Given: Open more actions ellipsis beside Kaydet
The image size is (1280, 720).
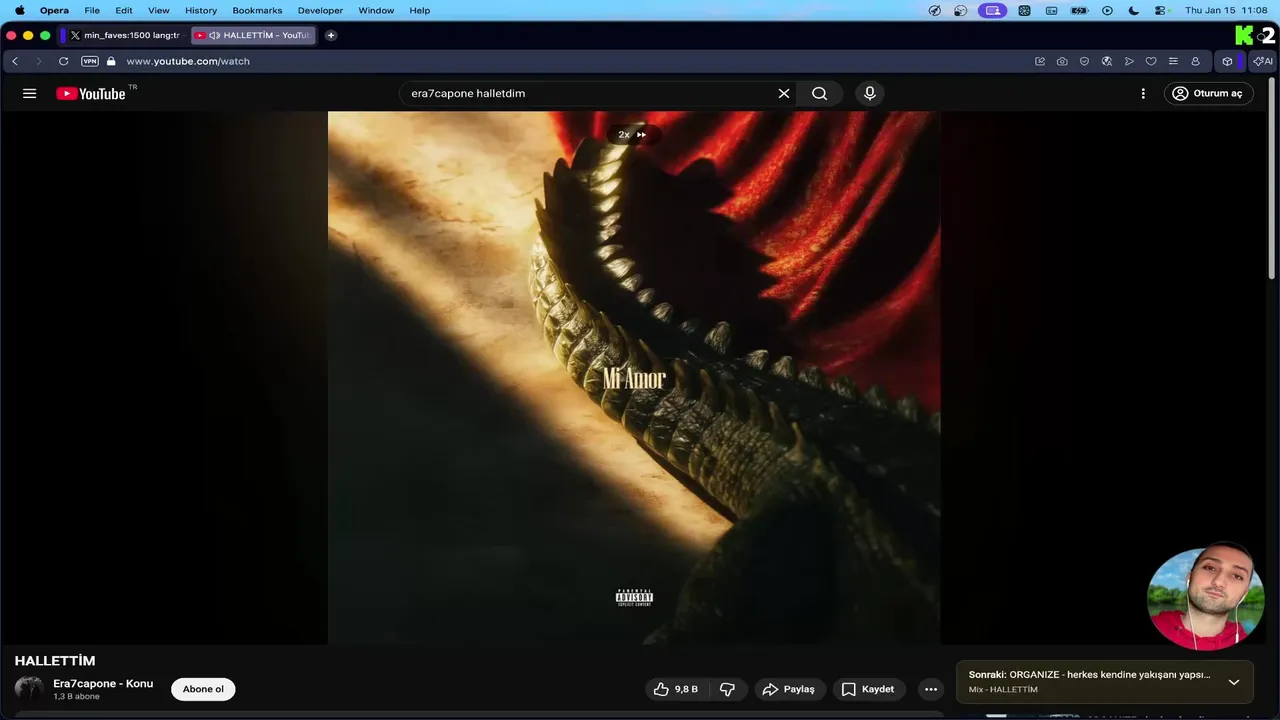Looking at the screenshot, I should click(931, 689).
